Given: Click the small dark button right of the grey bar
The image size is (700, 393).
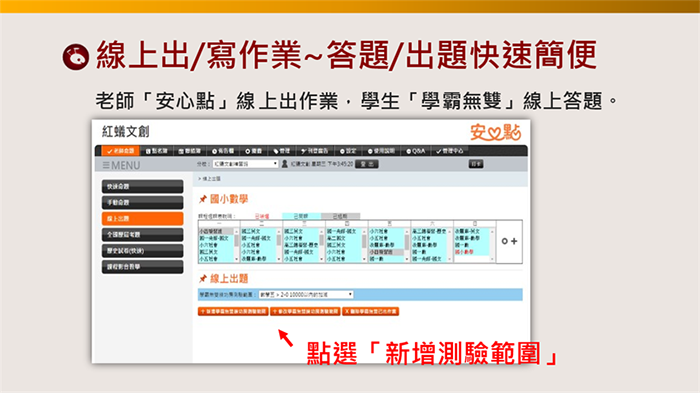Looking at the screenshot, I should 476,164.
